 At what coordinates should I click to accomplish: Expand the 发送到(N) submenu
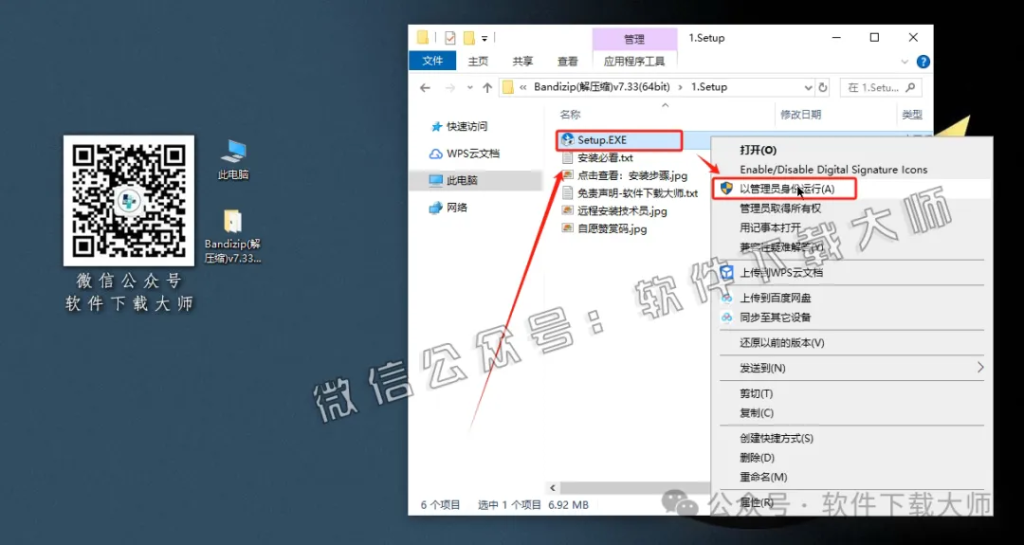pos(851,368)
